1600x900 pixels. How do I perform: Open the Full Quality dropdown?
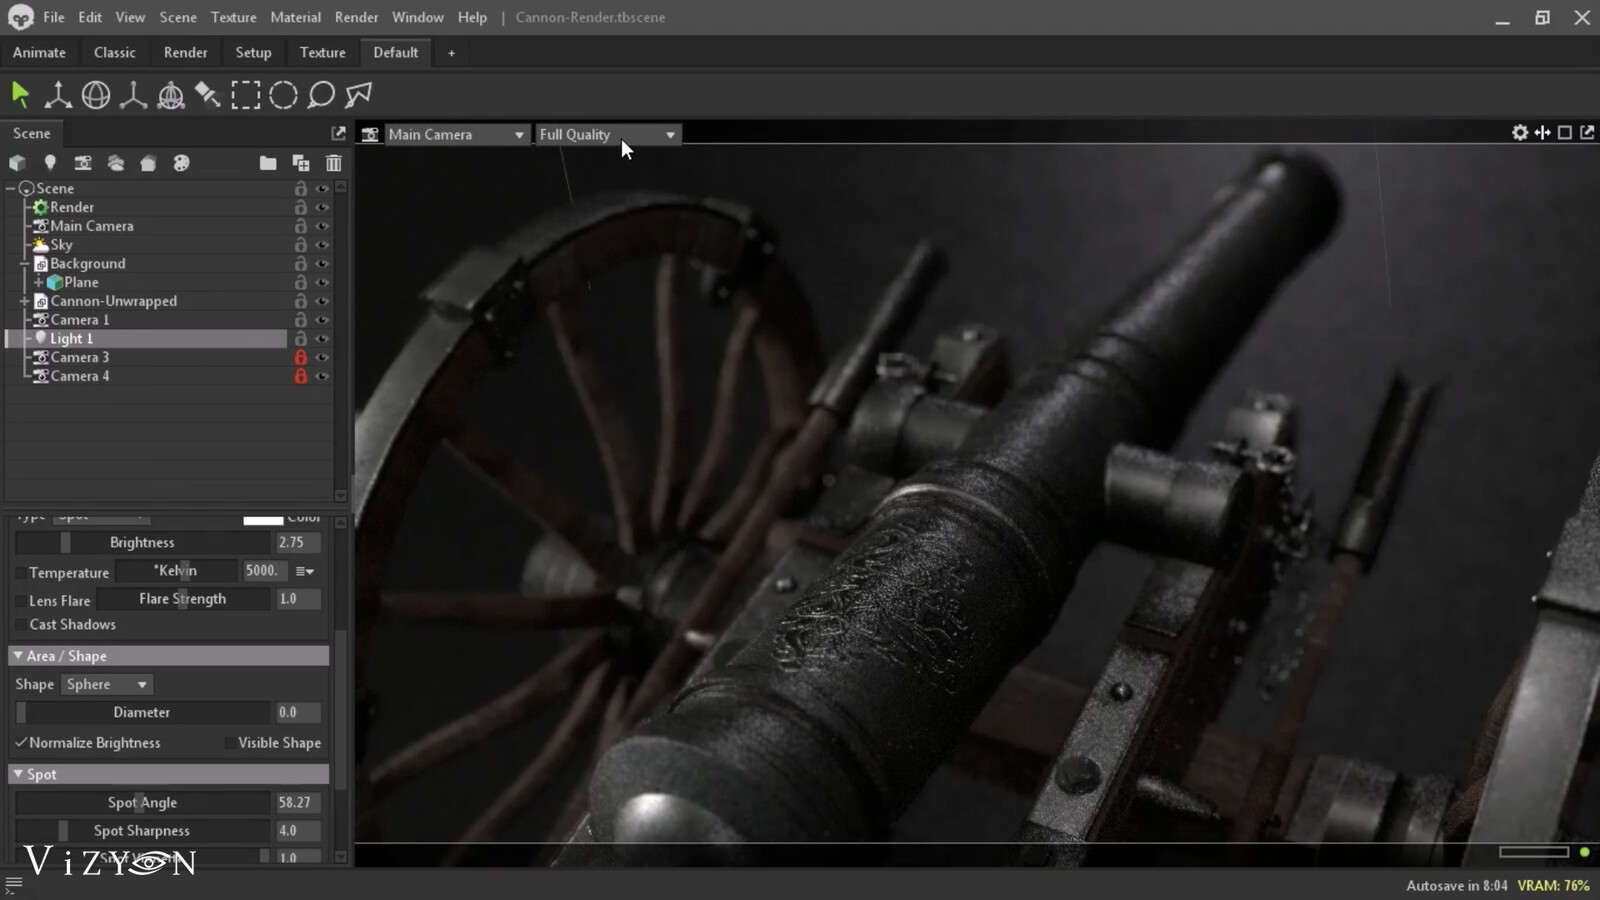(608, 134)
